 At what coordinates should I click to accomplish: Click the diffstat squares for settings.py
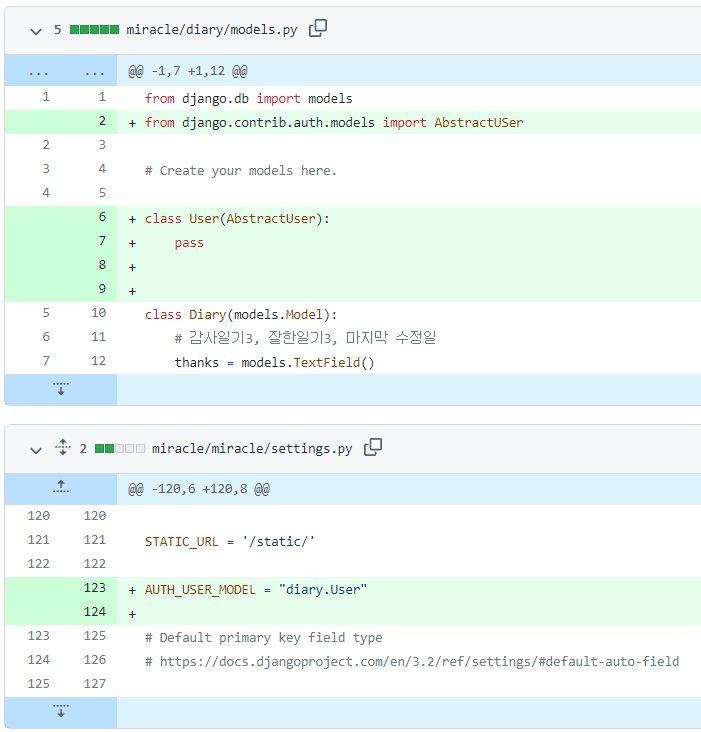(120, 449)
